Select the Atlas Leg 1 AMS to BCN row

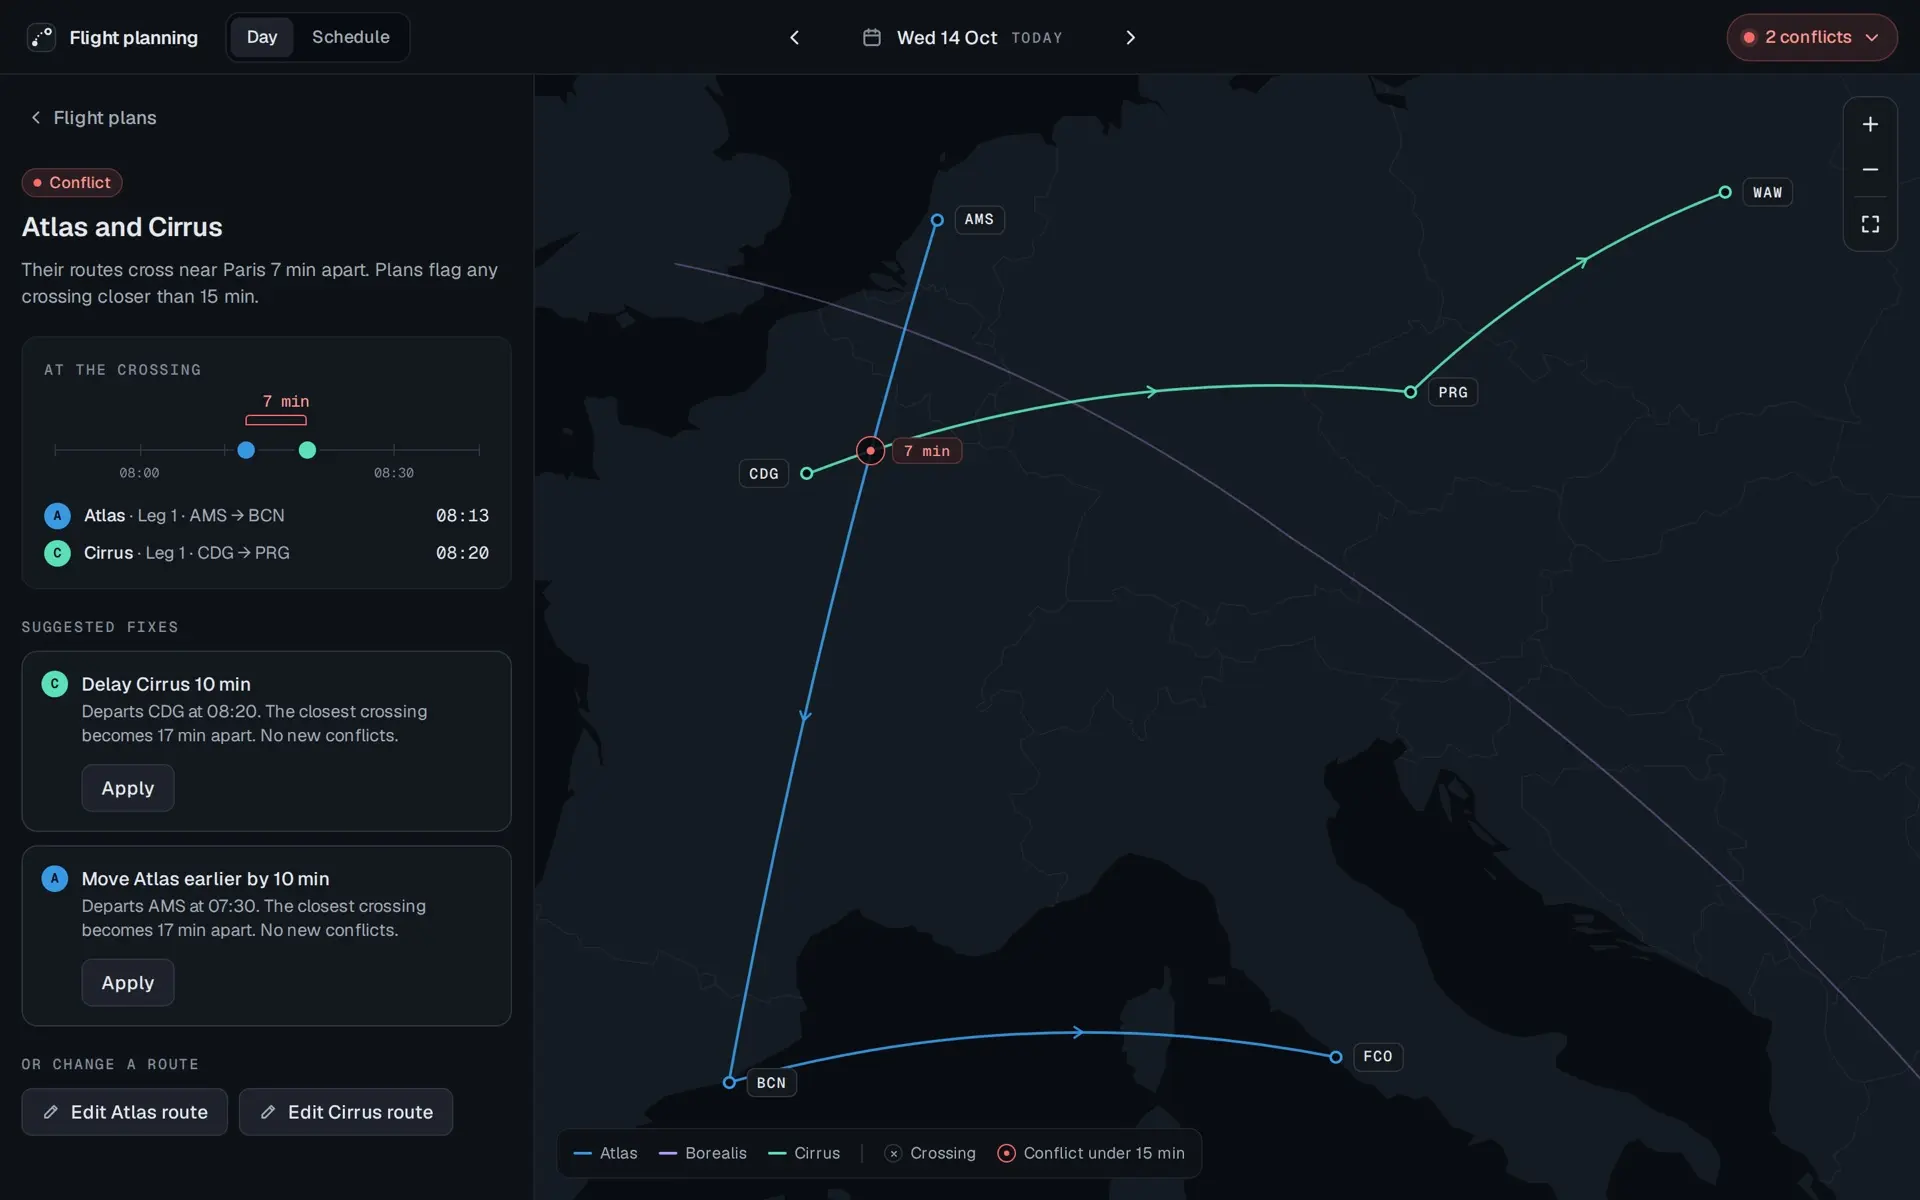[266, 516]
